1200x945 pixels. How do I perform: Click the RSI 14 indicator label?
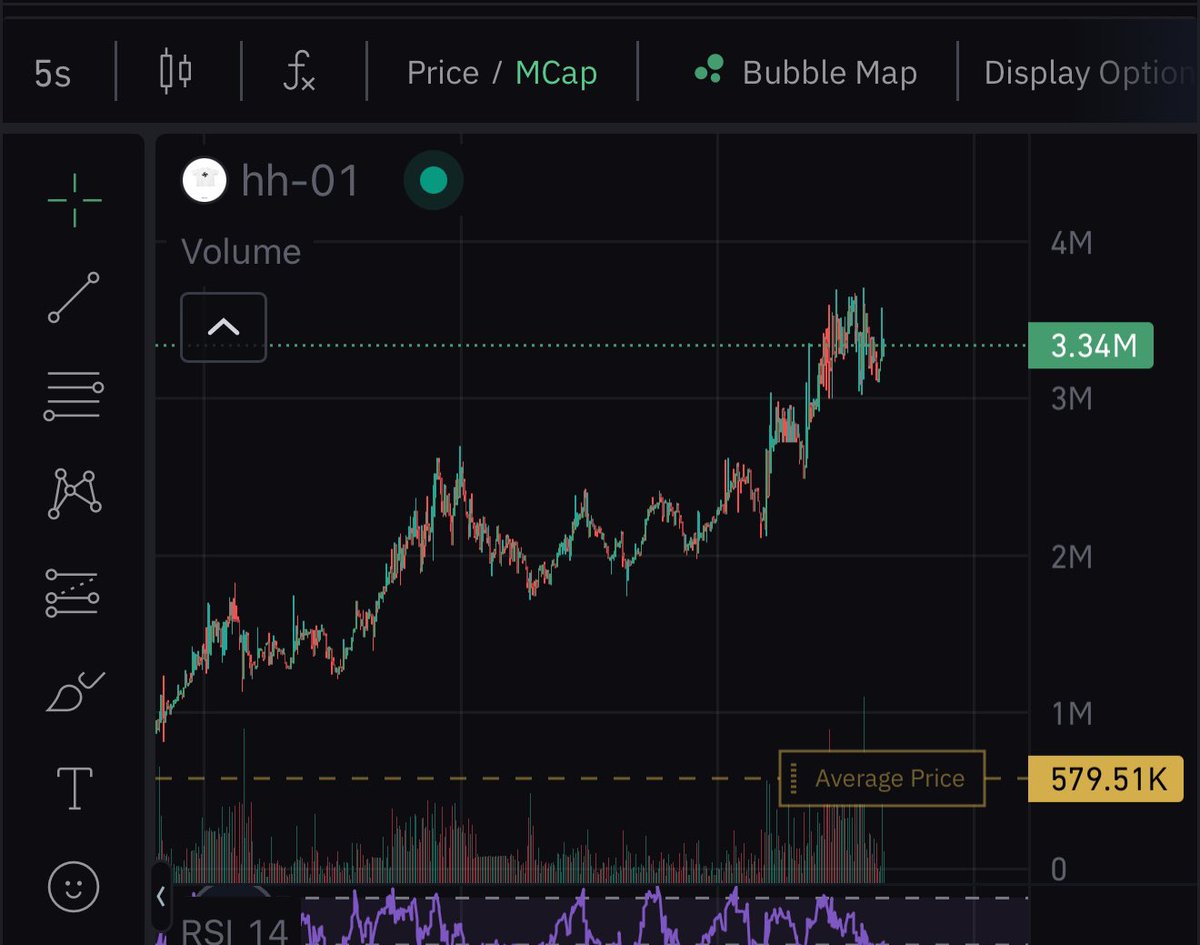click(x=234, y=930)
